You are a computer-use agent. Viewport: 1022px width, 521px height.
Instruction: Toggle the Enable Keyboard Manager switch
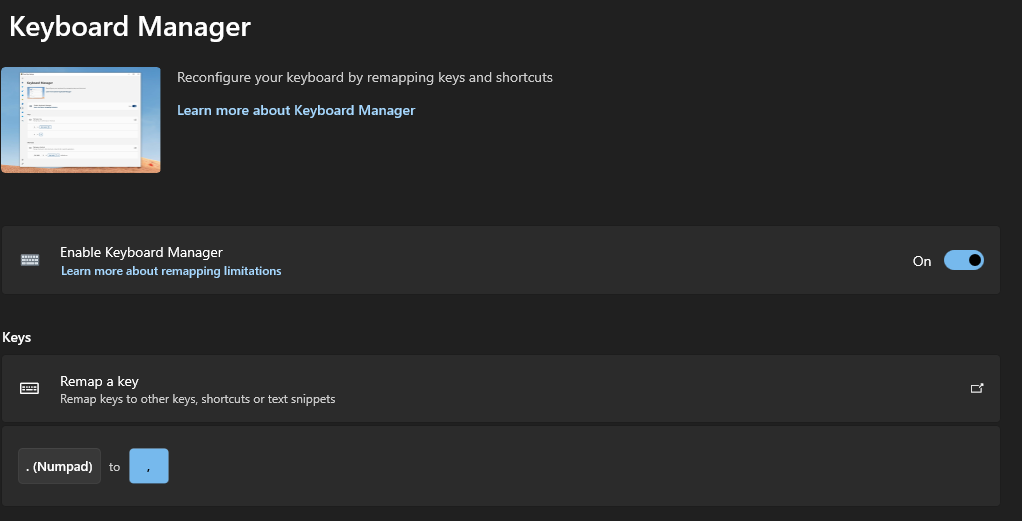pyautogui.click(x=963, y=260)
